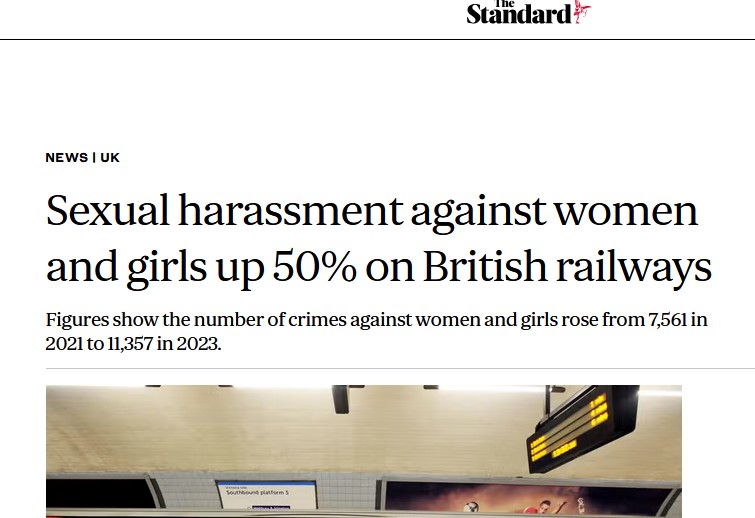The height and width of the screenshot is (518, 755).
Task: Click the word 'Sexual' starting the headline
Action: (109, 212)
